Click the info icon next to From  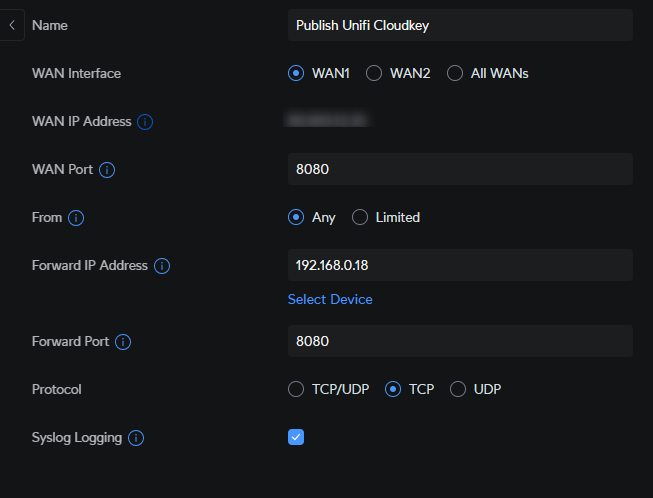(x=76, y=218)
